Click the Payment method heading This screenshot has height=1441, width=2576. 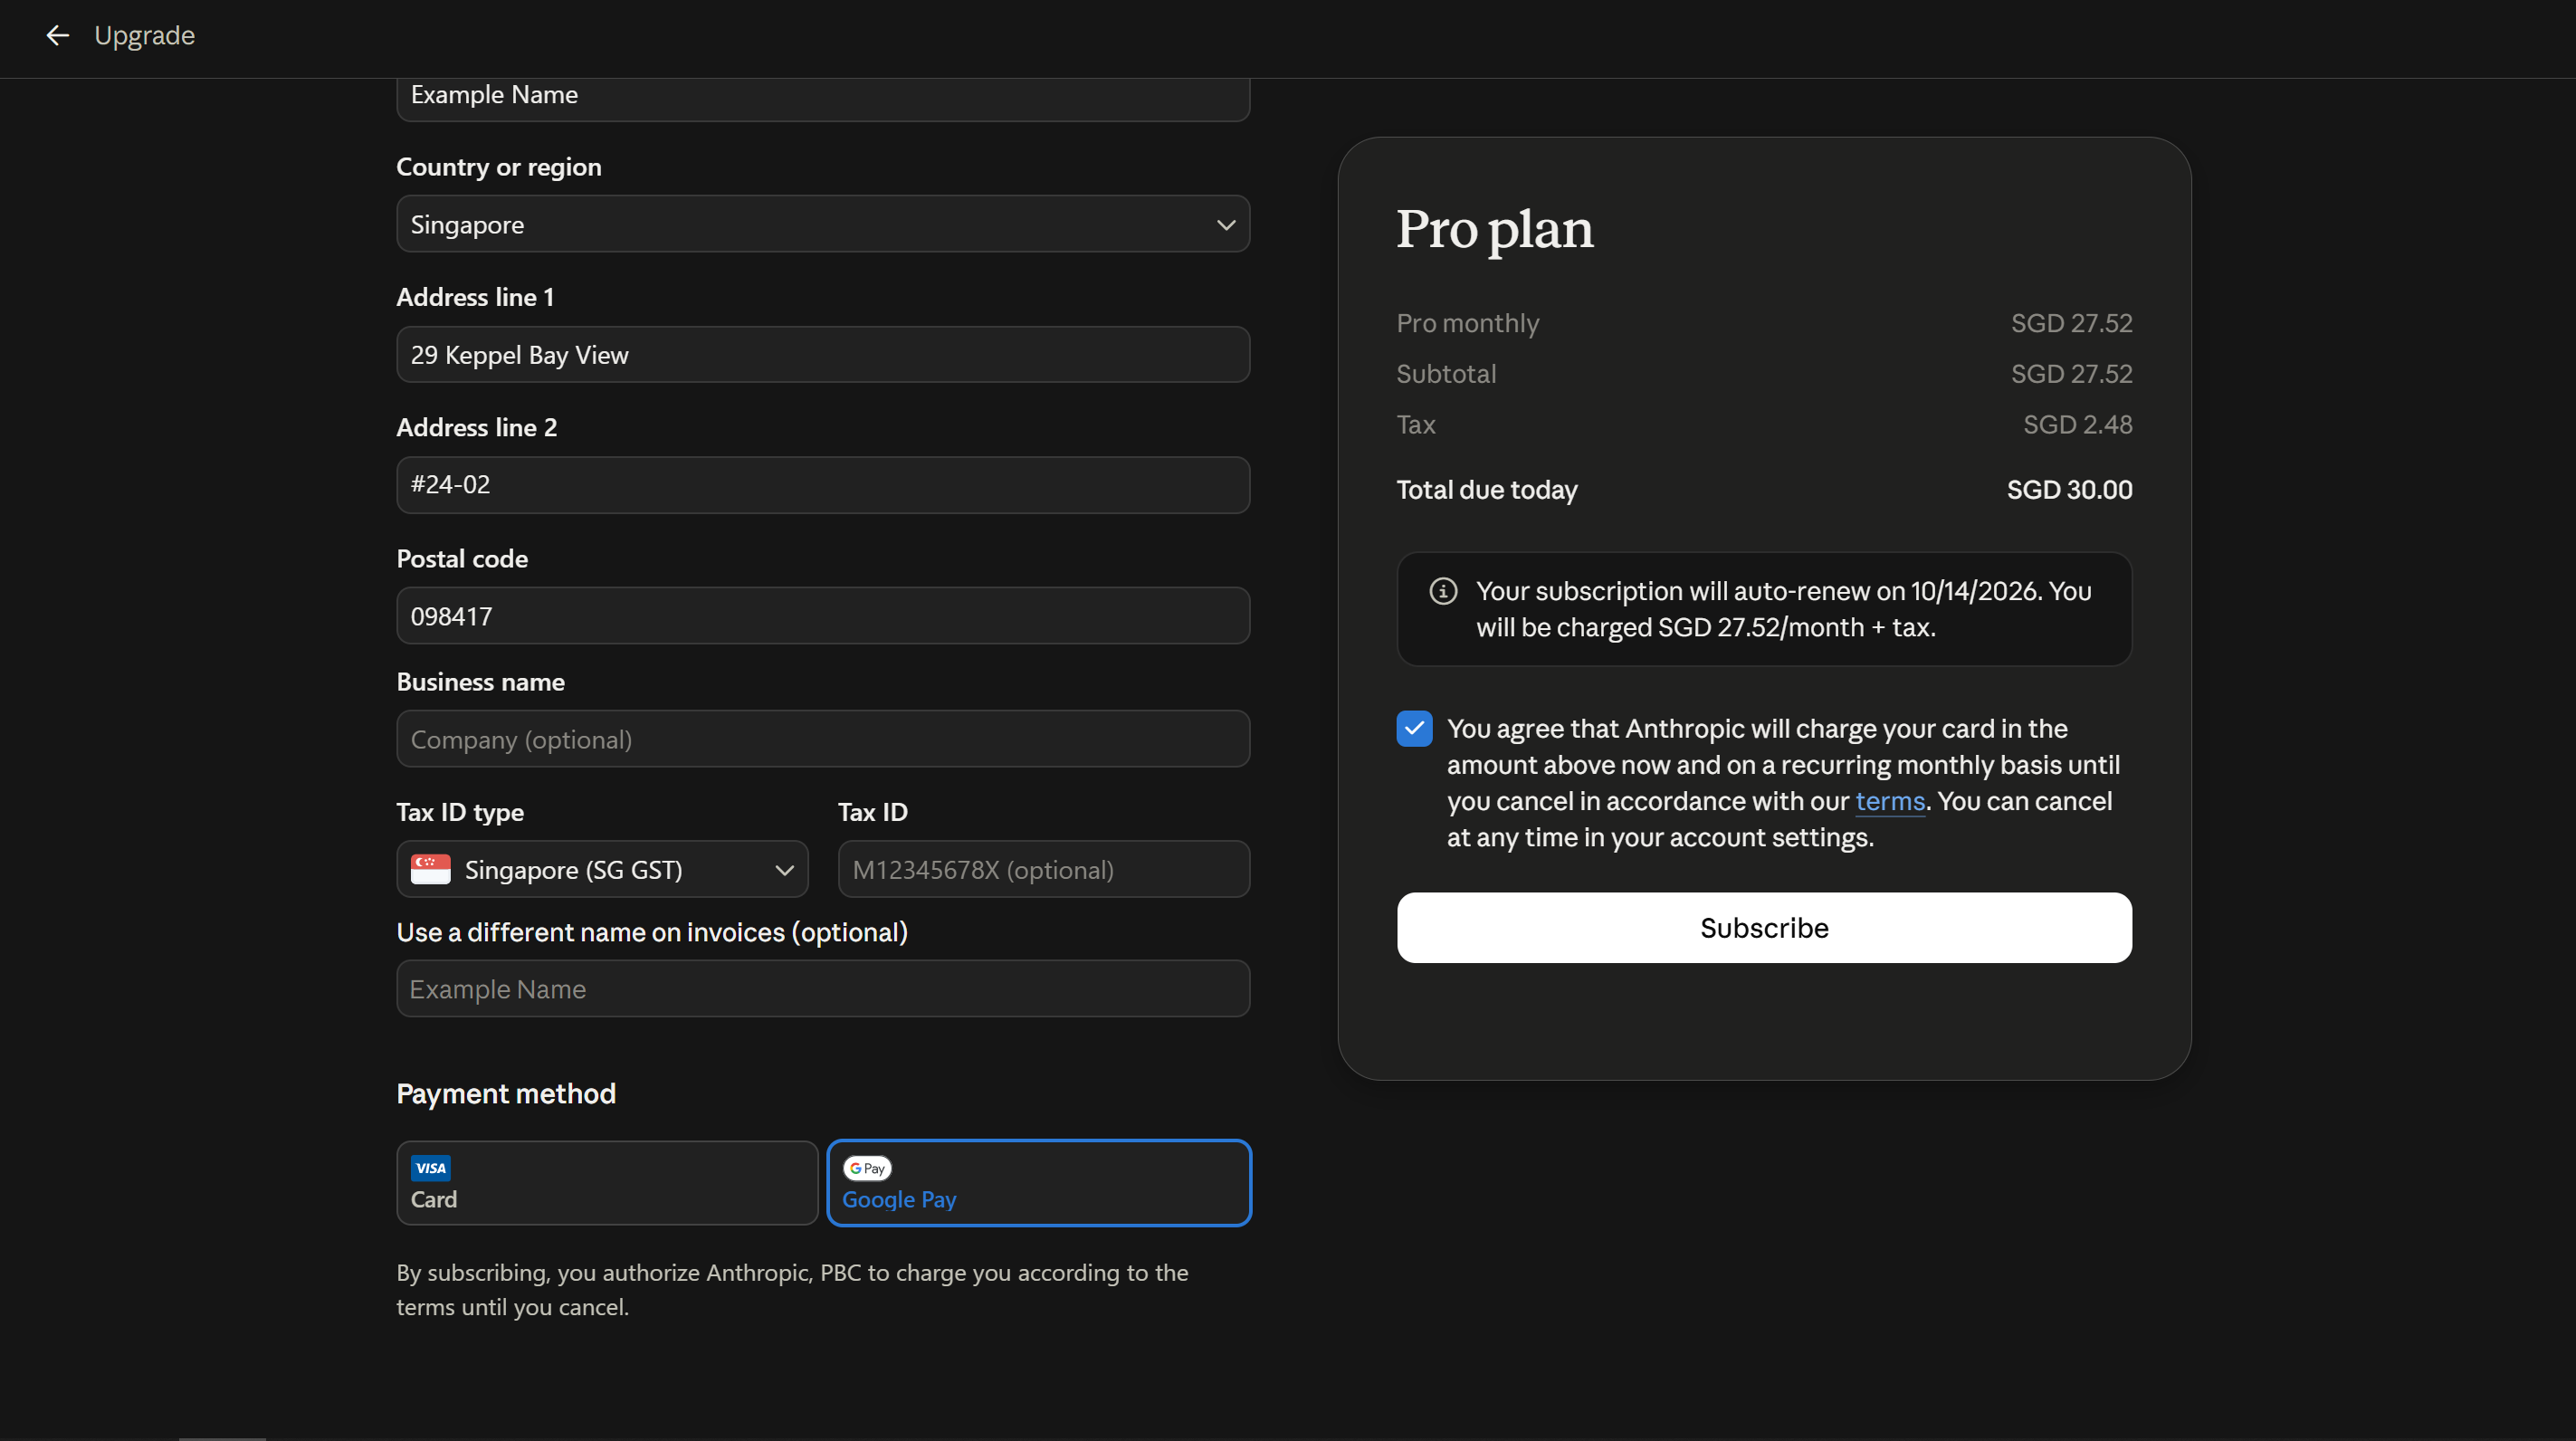pos(506,1094)
